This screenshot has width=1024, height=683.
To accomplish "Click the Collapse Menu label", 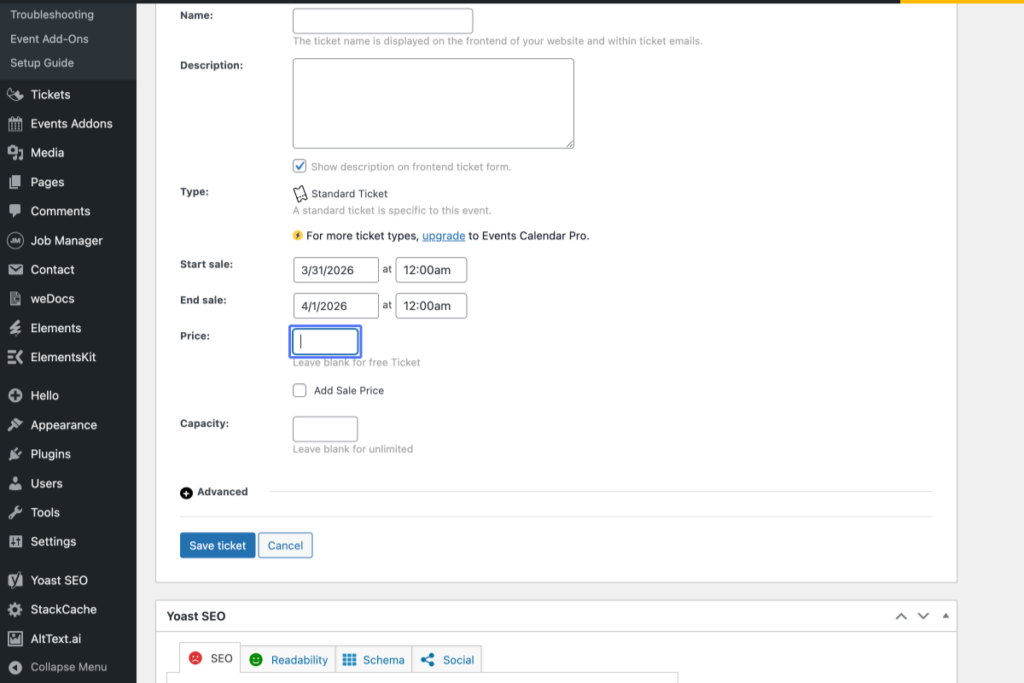I will tap(69, 667).
